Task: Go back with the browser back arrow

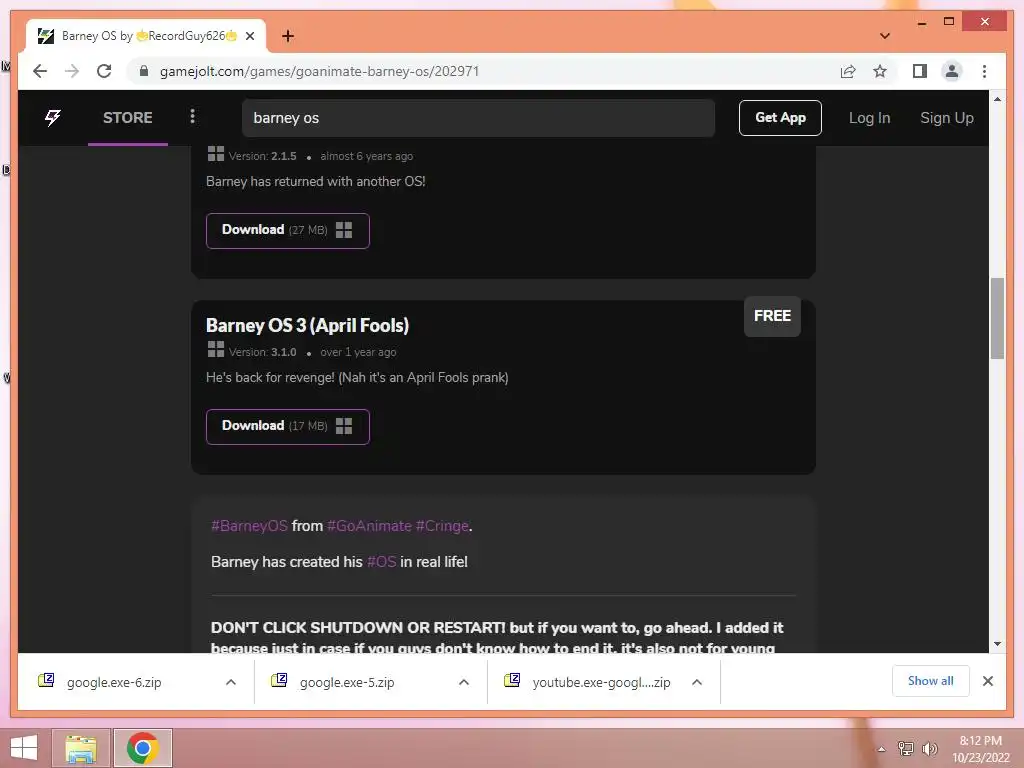Action: (x=40, y=71)
